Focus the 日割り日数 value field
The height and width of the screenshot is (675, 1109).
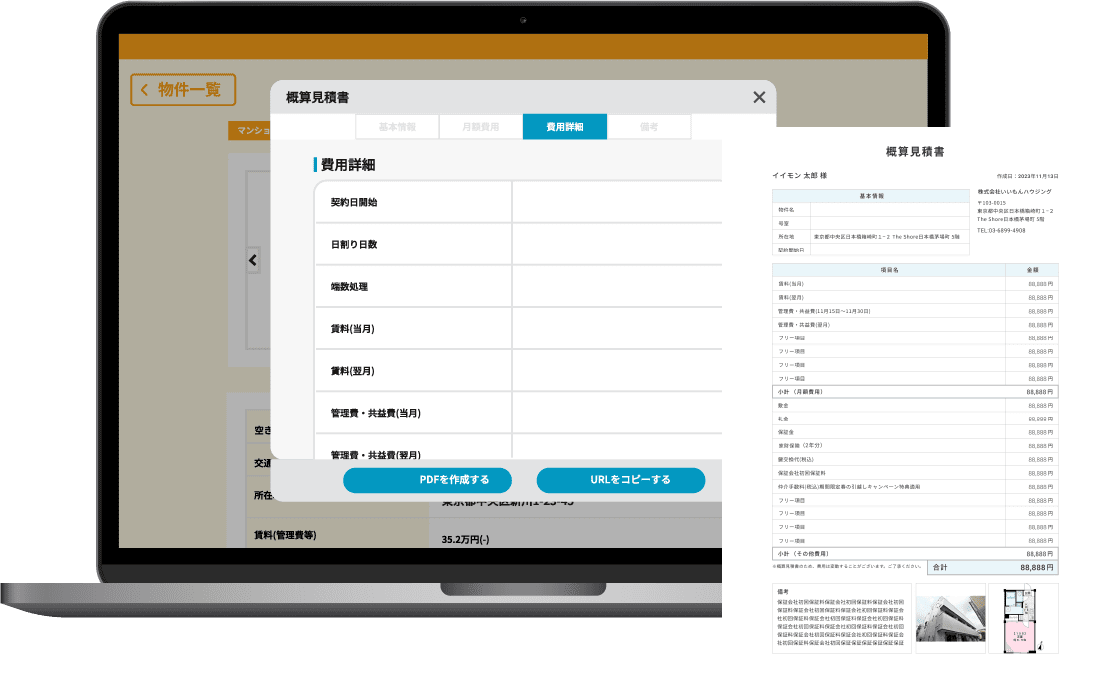pos(616,244)
